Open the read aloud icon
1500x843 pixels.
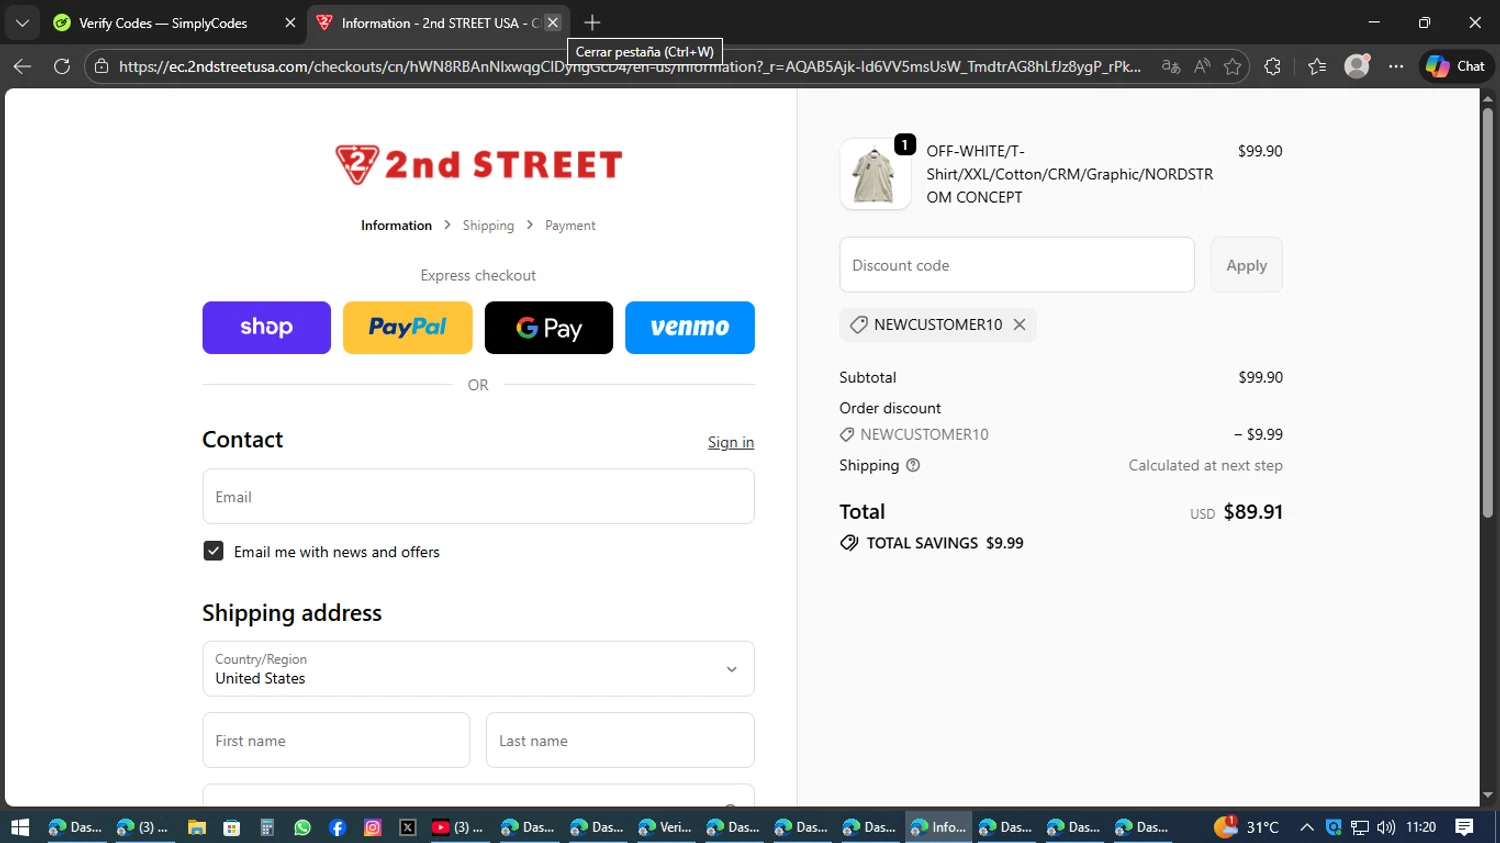click(x=1202, y=66)
